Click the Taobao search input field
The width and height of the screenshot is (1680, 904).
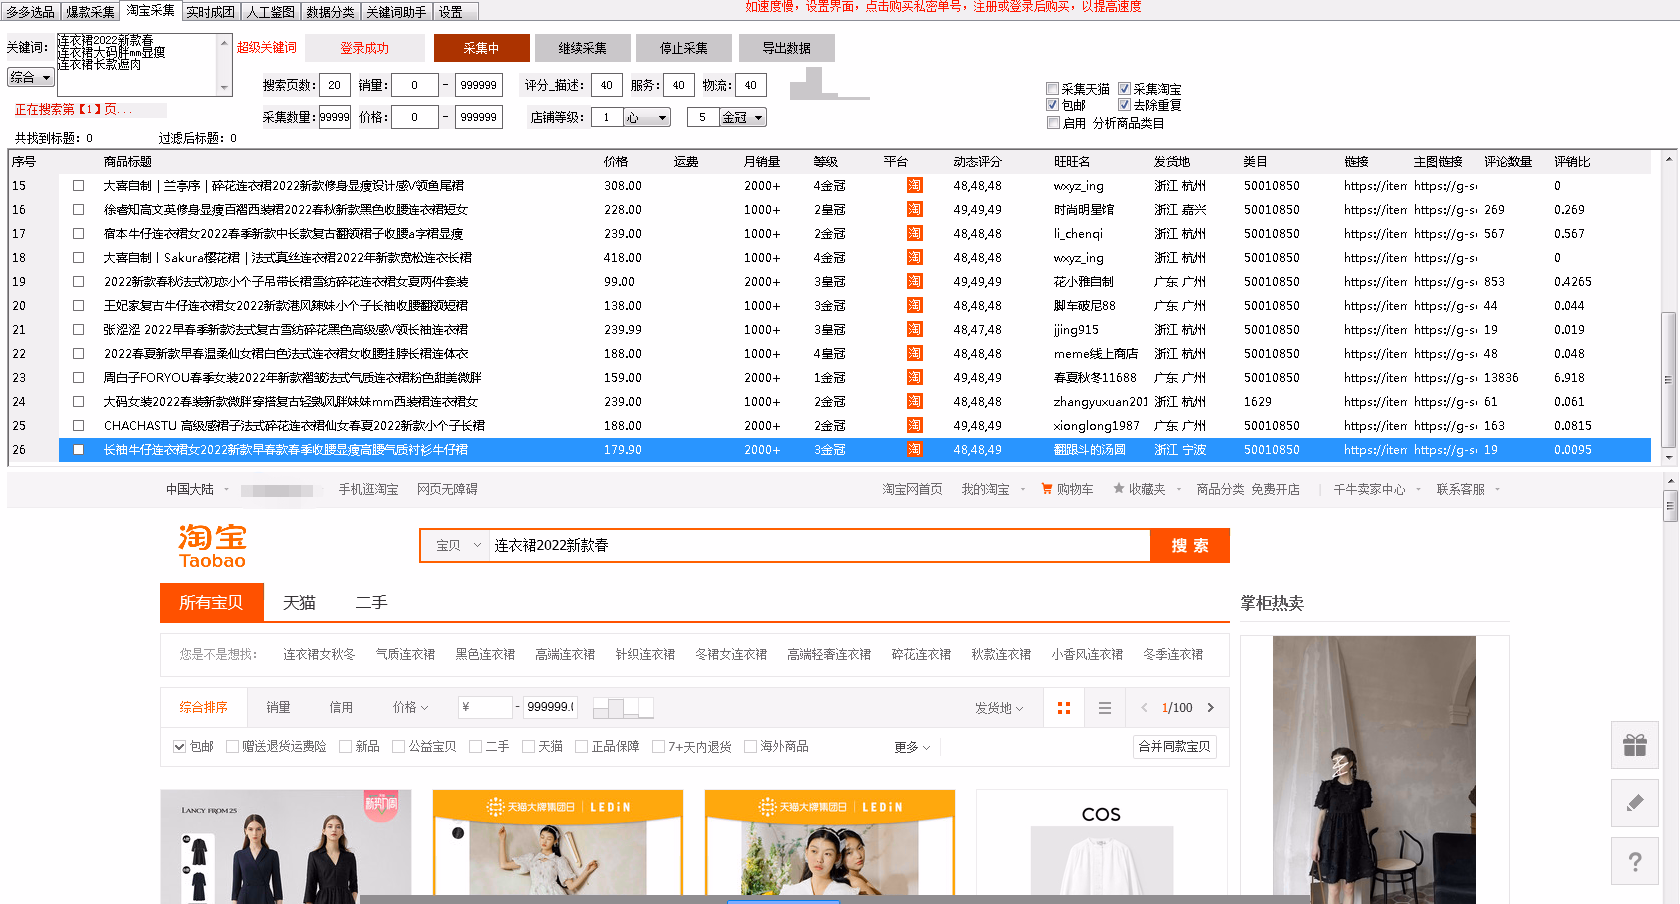click(x=819, y=546)
